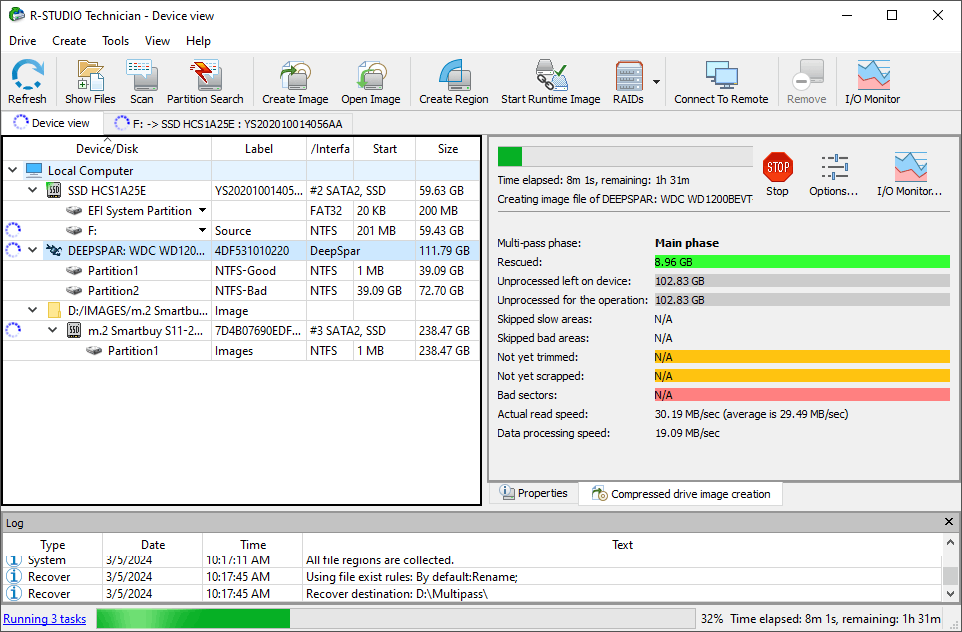
Task: Switch to the Properties tab
Action: tap(533, 493)
